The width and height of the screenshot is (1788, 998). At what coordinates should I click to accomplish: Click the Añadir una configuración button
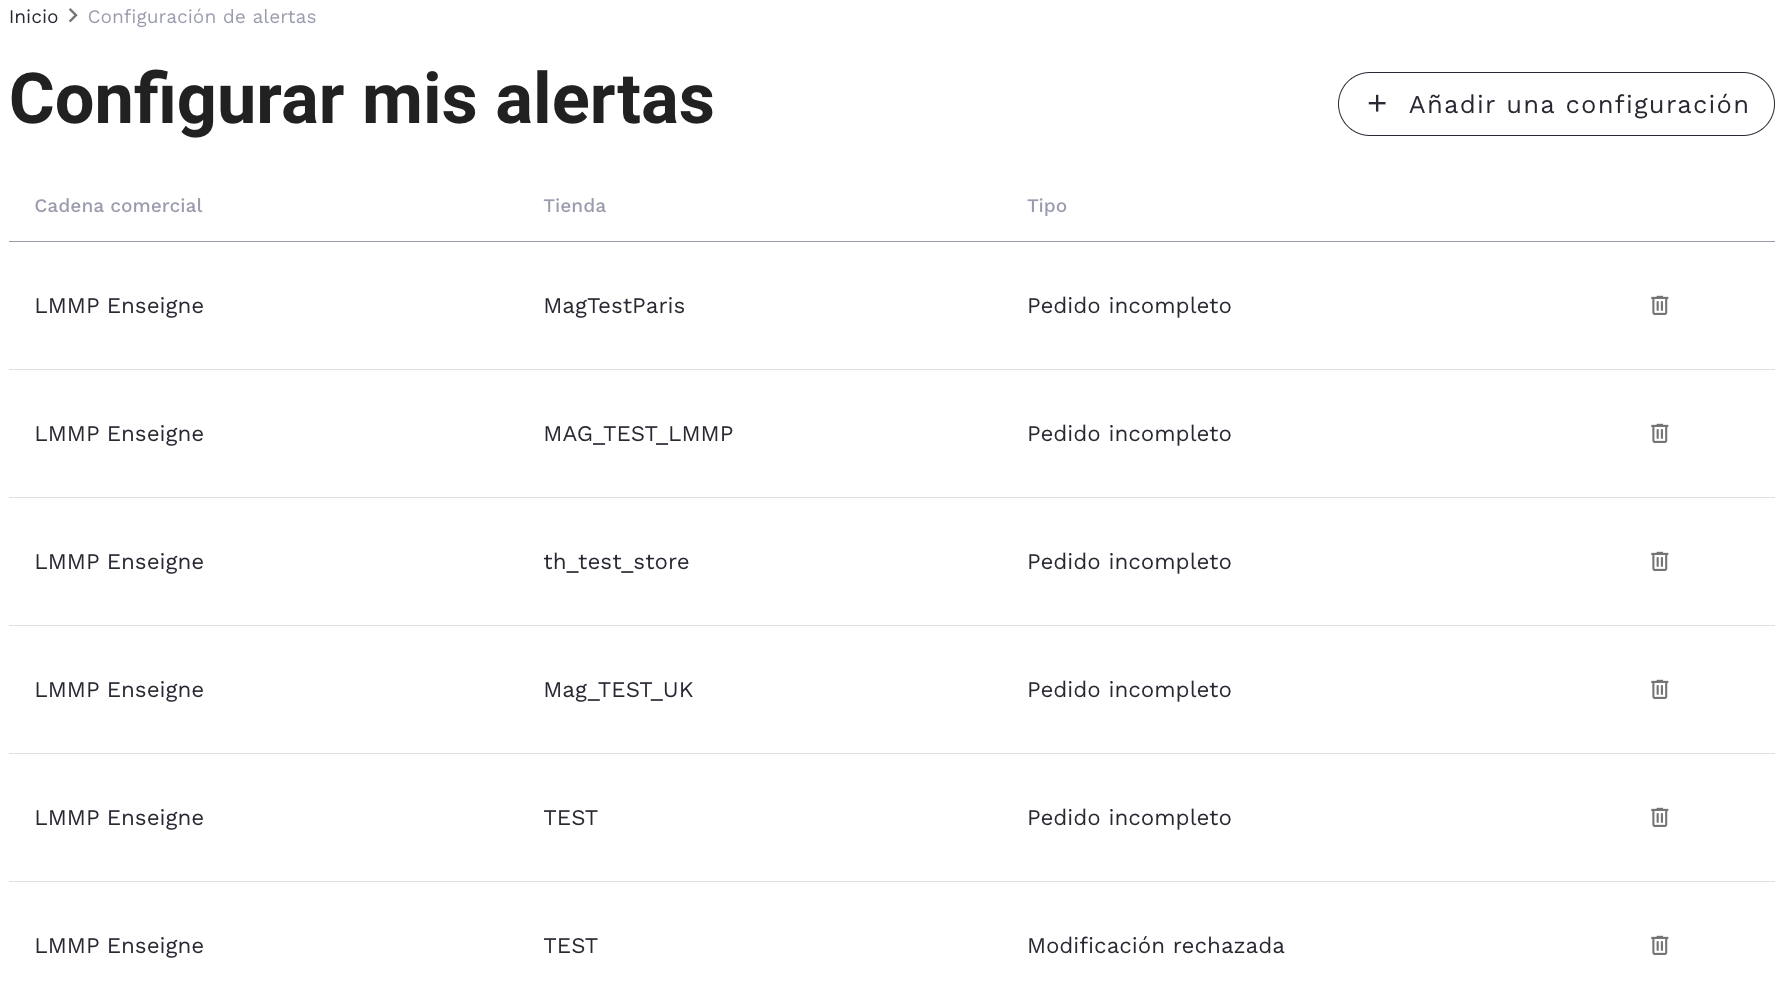1556,104
